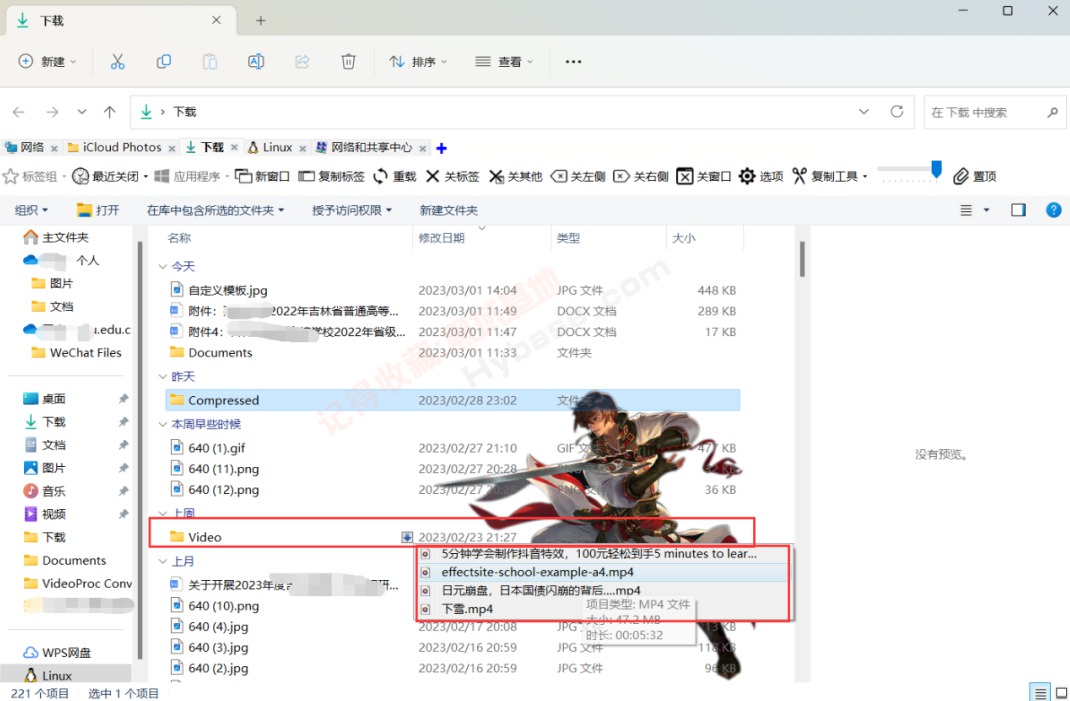Click 新建文件夹 button
This screenshot has height=701, width=1070.
(x=448, y=210)
